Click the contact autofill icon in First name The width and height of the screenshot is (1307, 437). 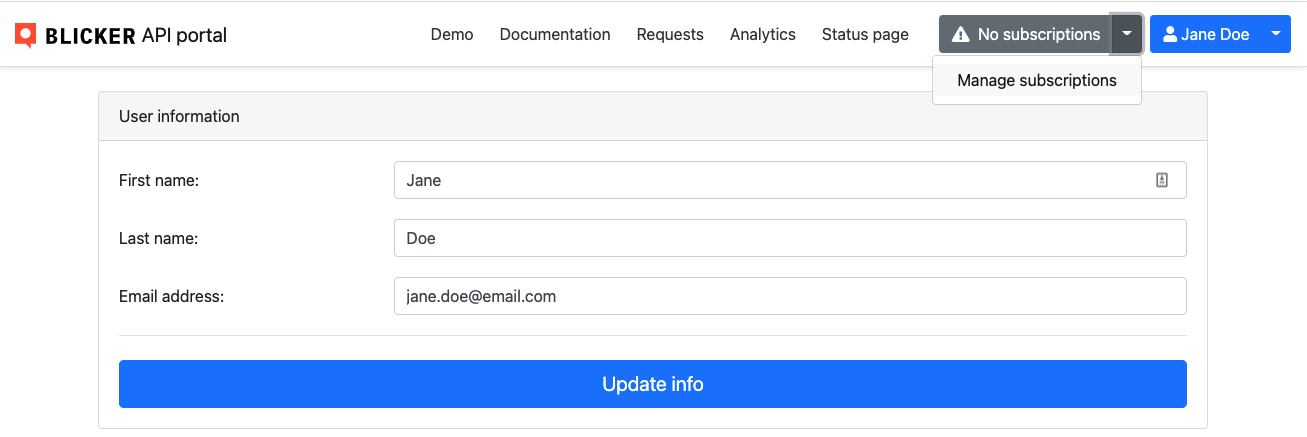[1162, 180]
